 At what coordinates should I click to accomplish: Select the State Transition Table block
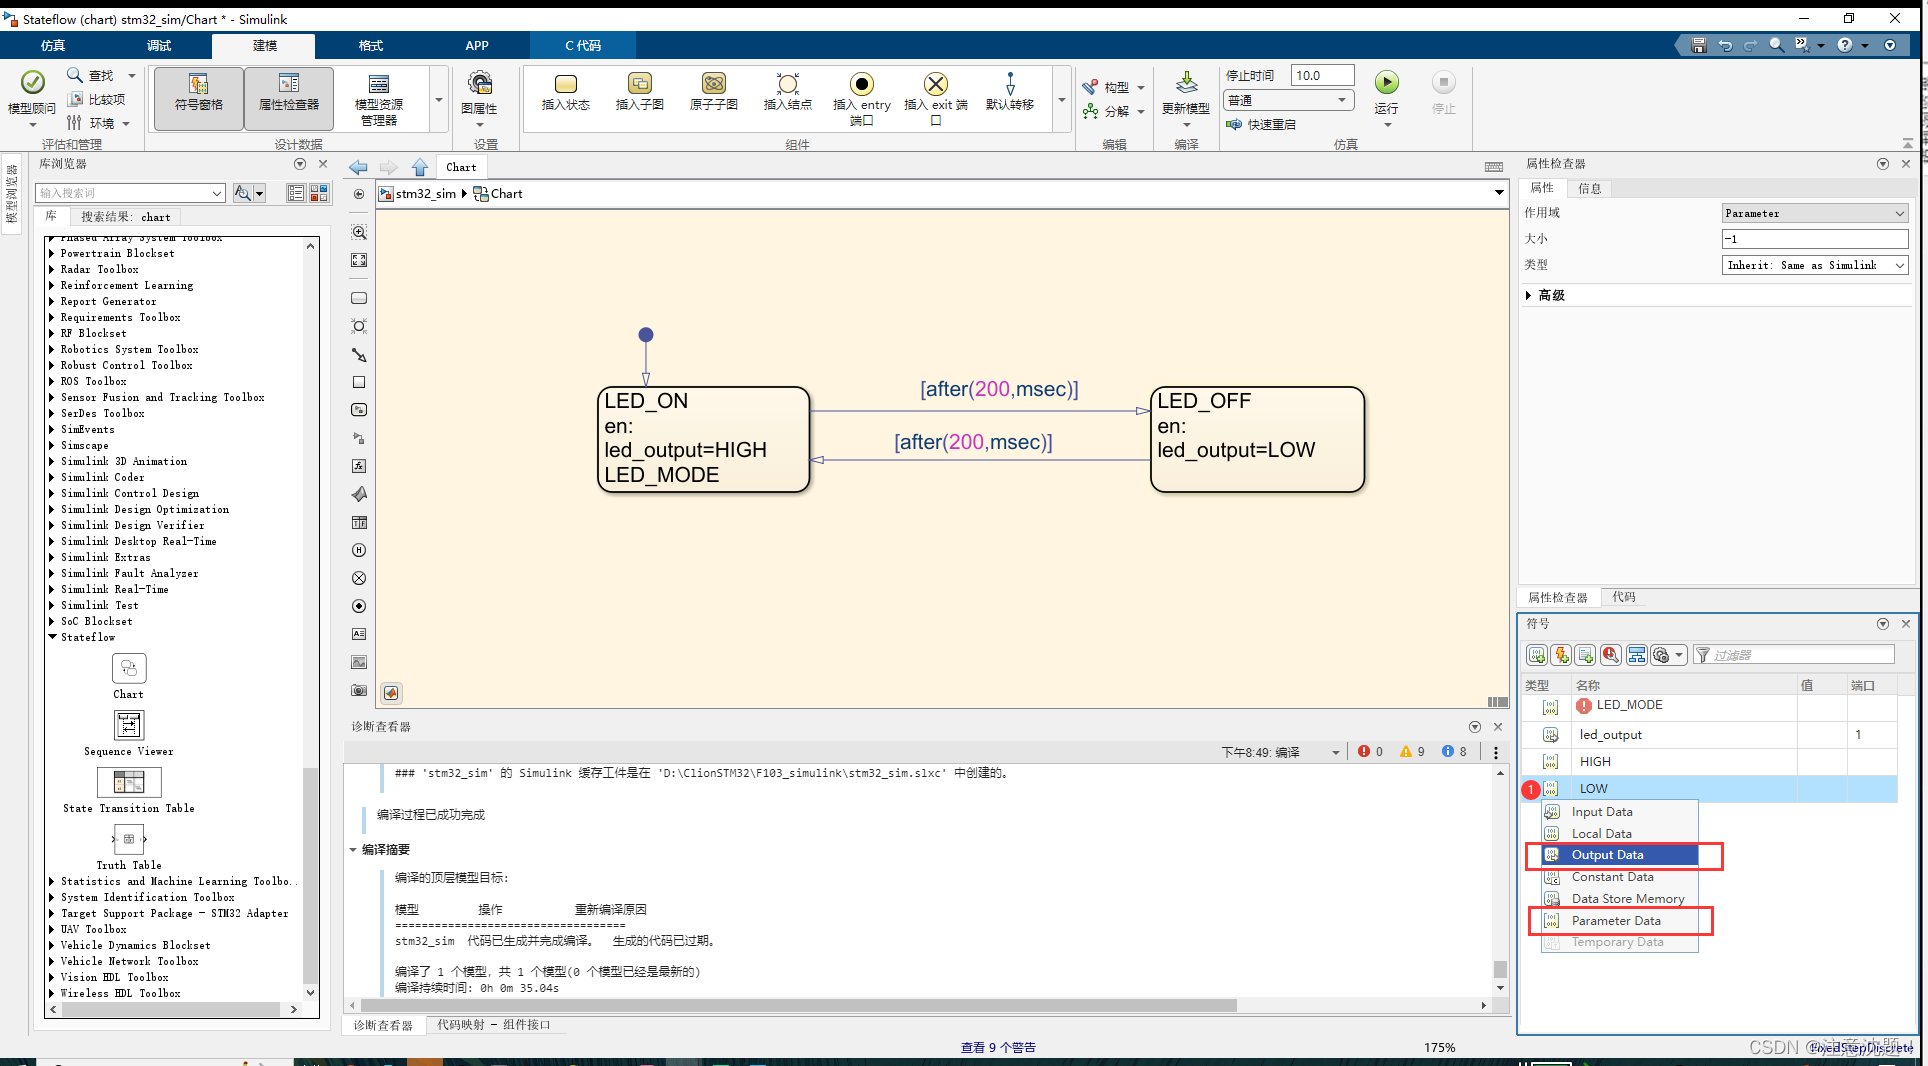pyautogui.click(x=129, y=789)
